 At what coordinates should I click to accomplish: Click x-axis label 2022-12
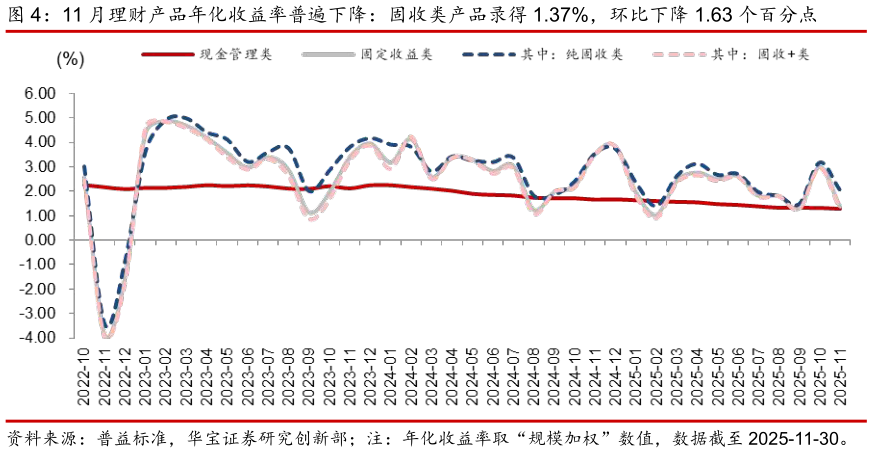[125, 377]
